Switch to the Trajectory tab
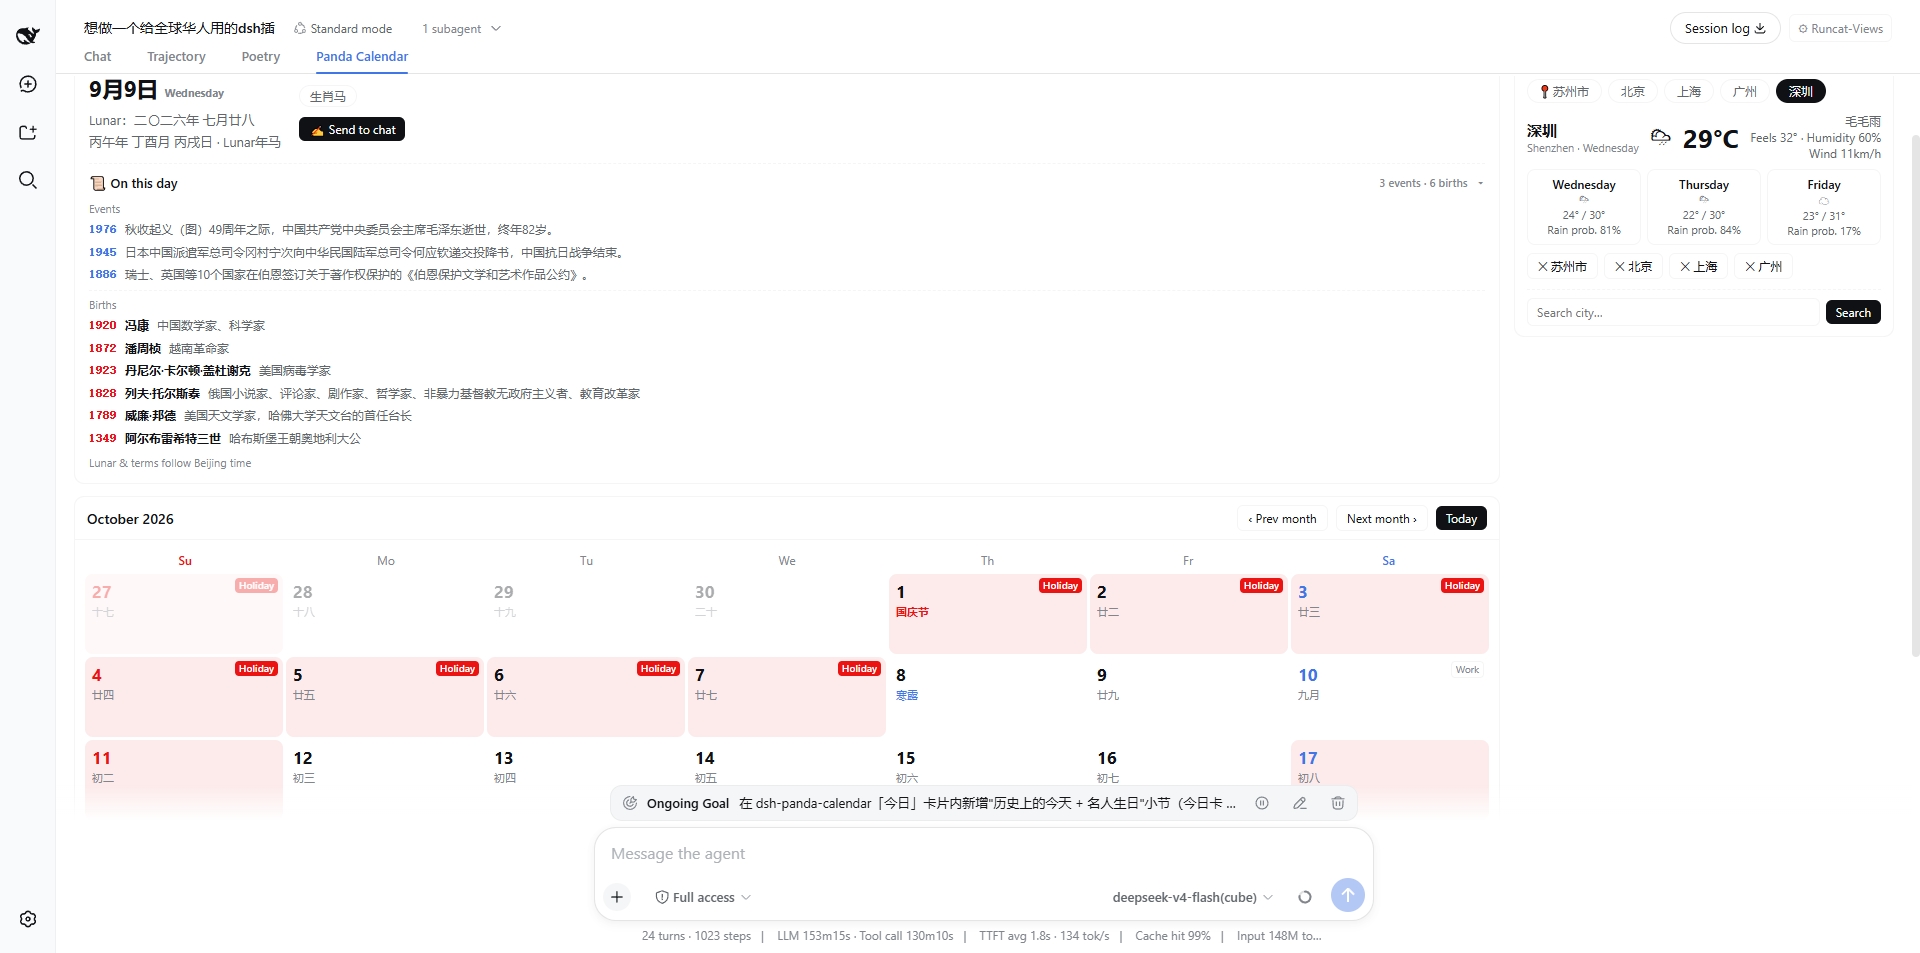Viewport: 1920px width, 953px height. [176, 57]
